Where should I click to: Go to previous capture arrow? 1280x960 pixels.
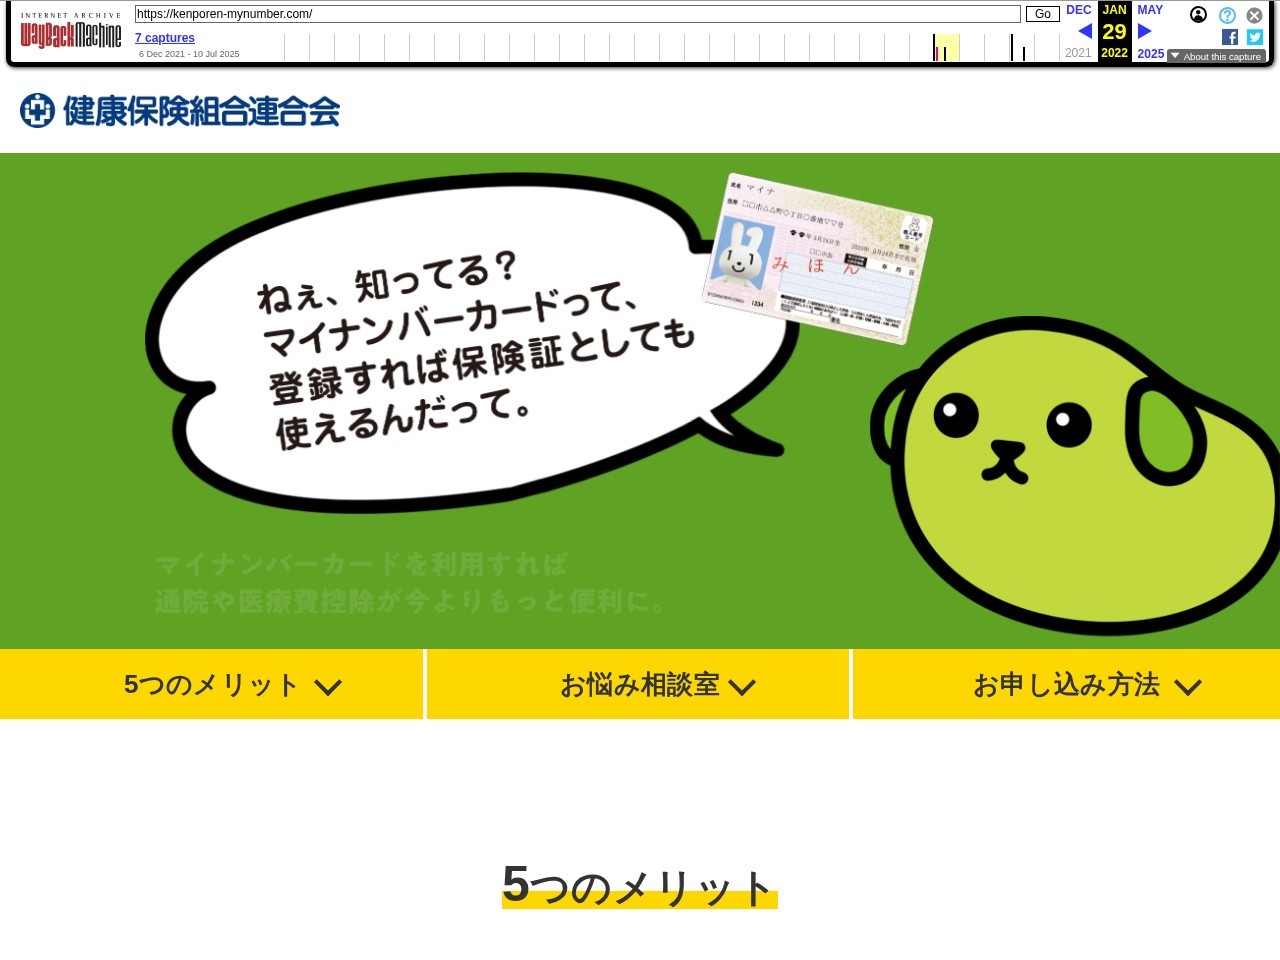tap(1085, 31)
